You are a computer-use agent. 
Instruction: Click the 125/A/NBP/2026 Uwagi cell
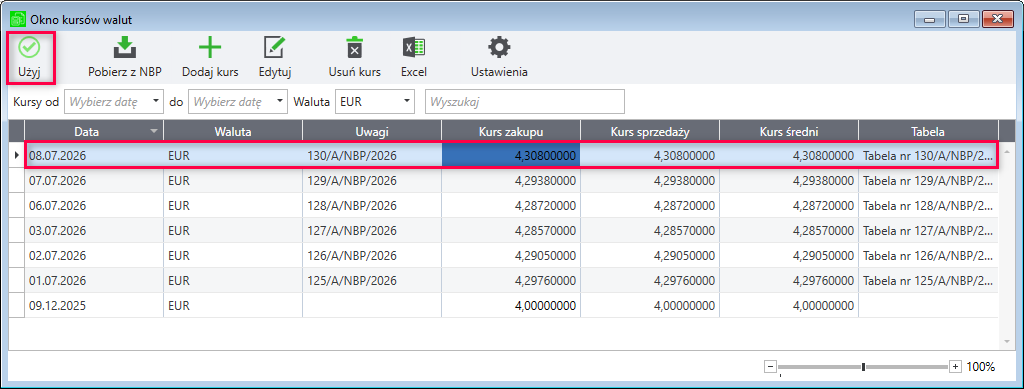pyautogui.click(x=372, y=281)
